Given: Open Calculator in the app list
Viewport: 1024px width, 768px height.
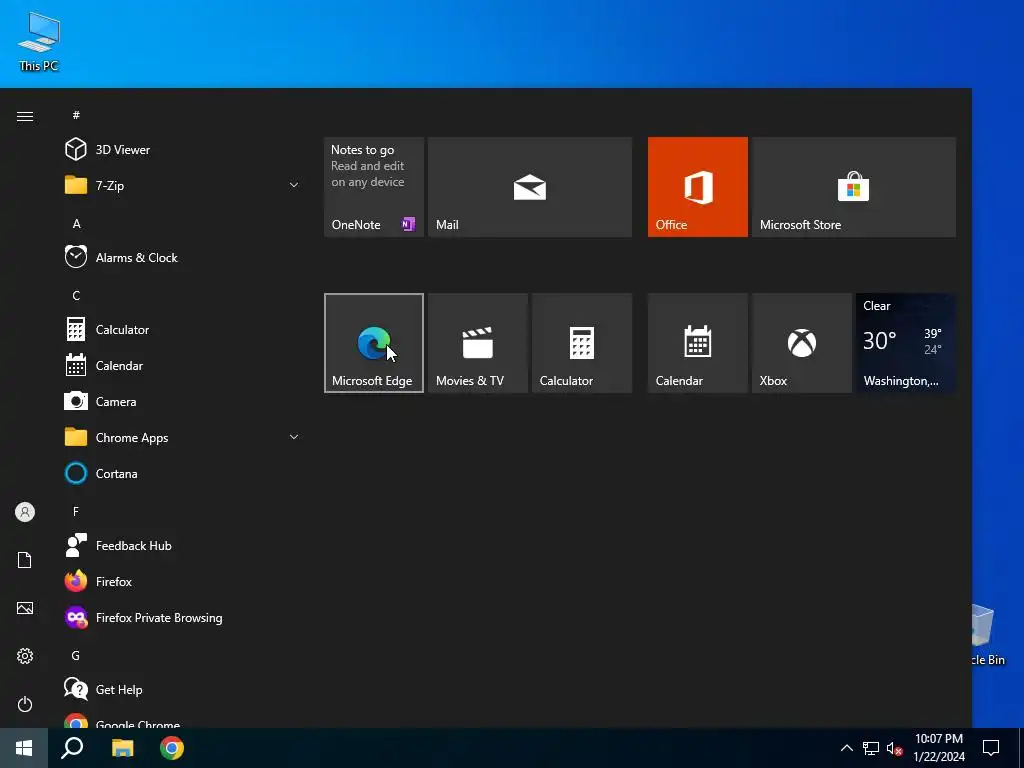Looking at the screenshot, I should point(180,330).
